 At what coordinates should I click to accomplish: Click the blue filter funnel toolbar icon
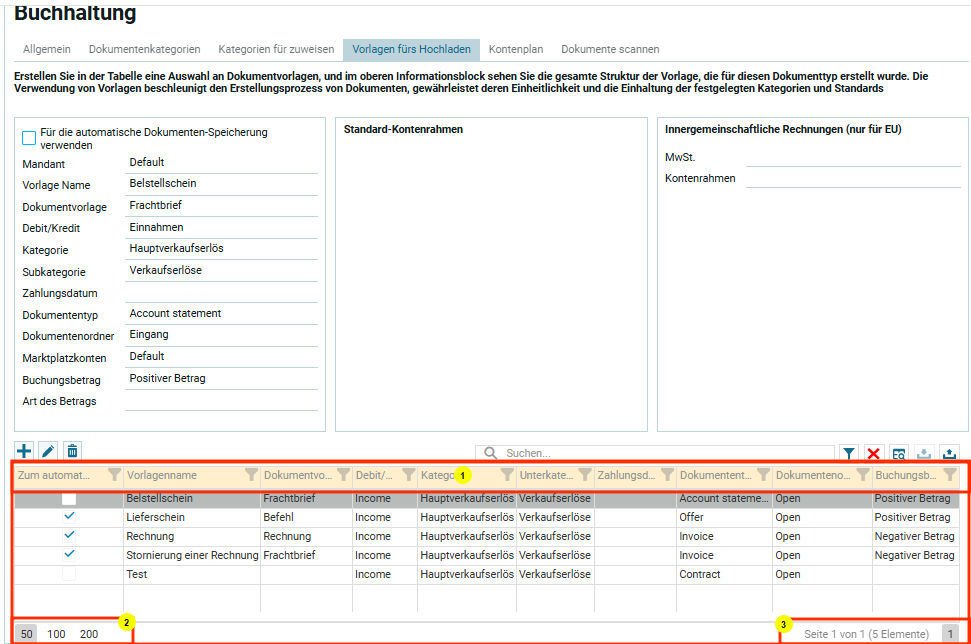point(848,453)
